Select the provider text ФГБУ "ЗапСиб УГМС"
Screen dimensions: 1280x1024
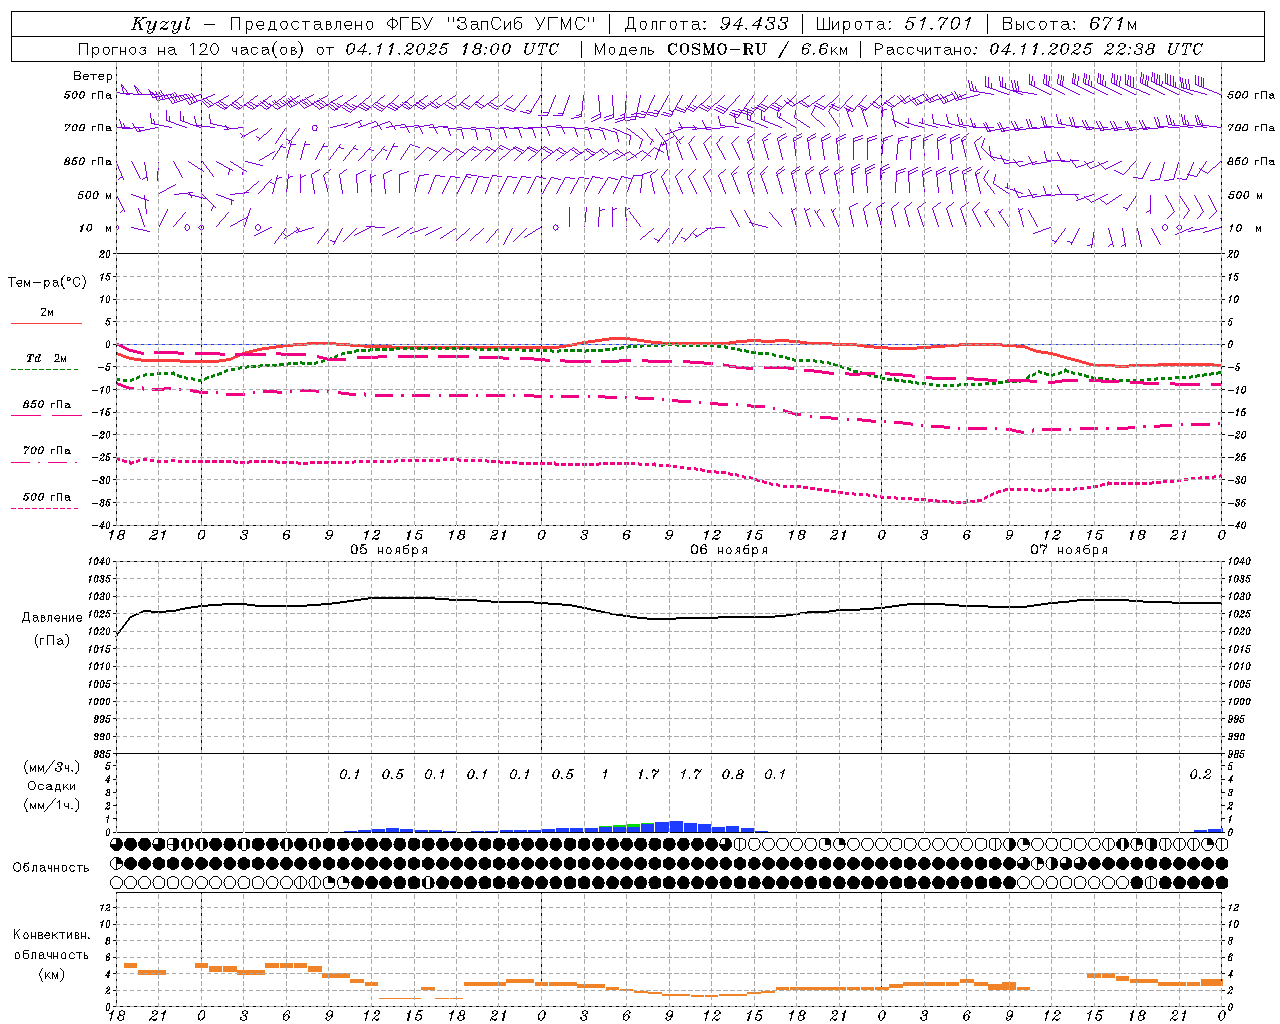491,24
